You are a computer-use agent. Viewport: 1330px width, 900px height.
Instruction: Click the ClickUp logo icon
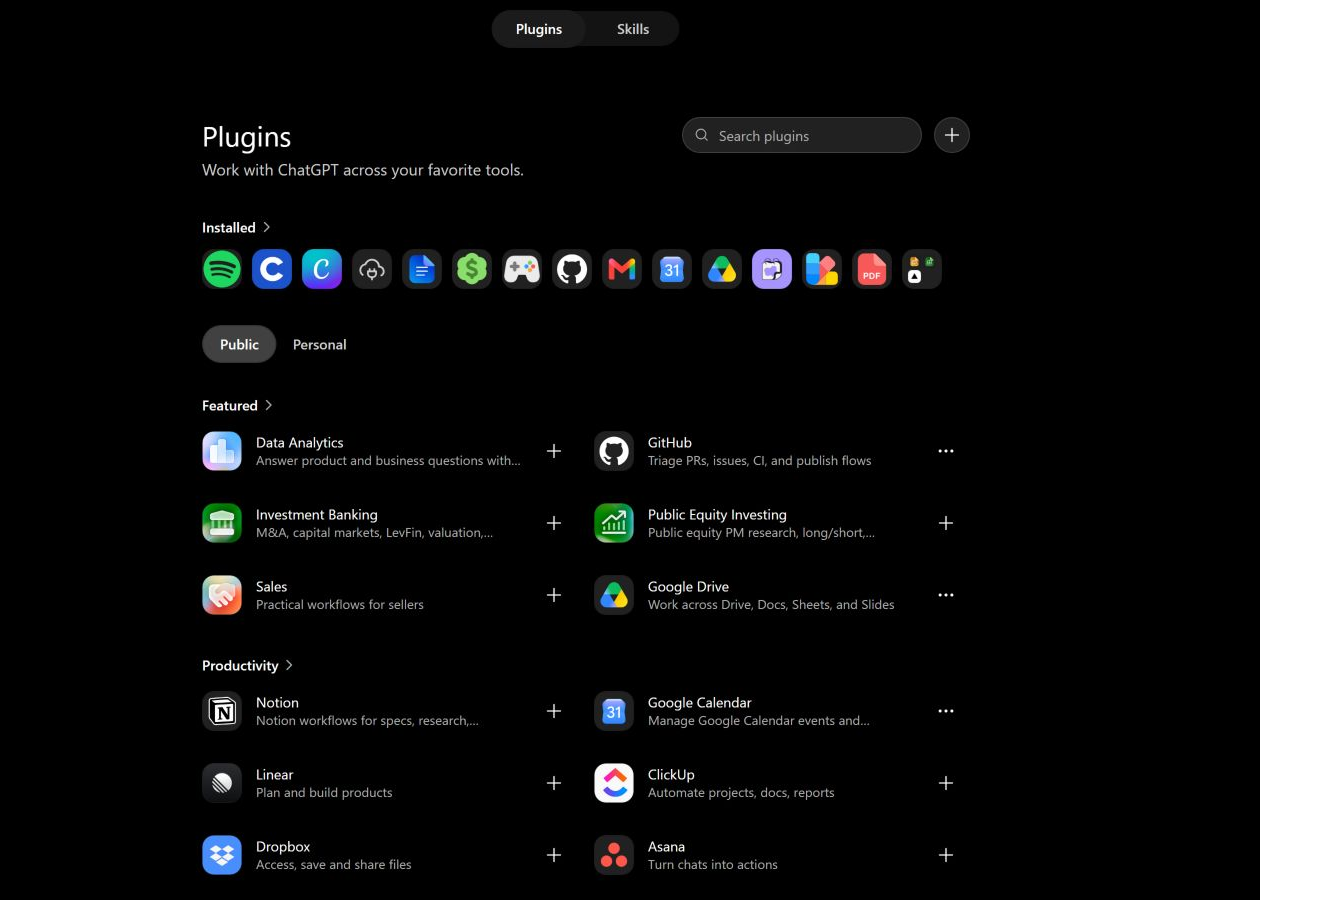pos(614,783)
